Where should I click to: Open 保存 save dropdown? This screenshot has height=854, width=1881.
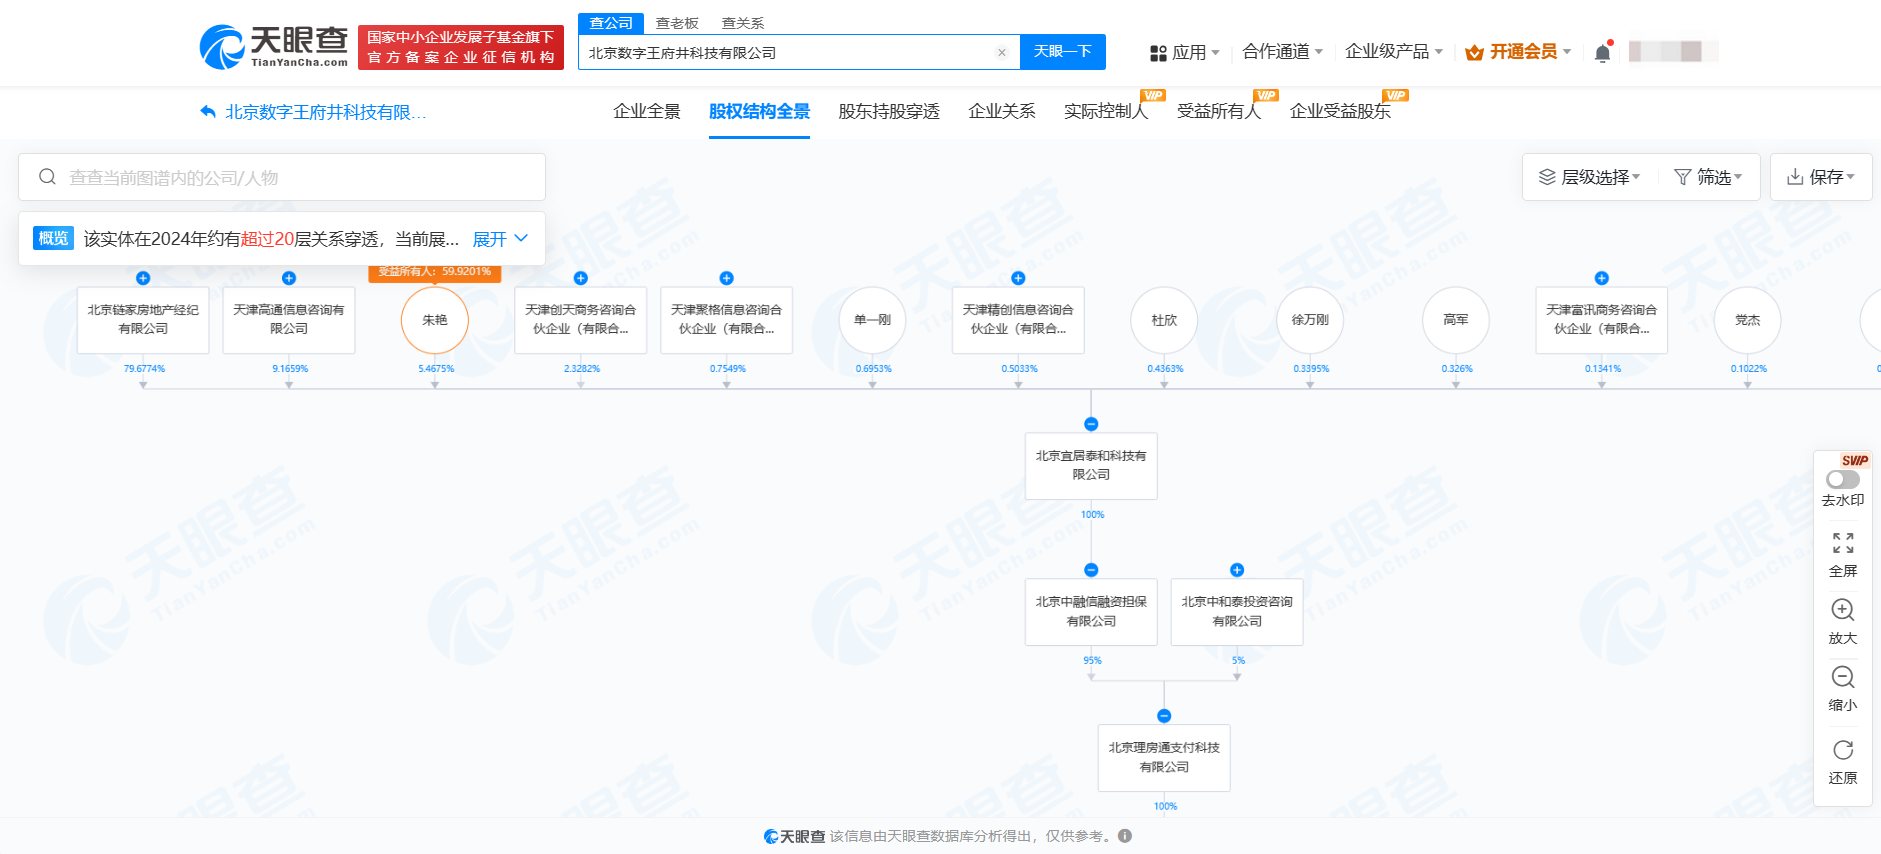point(1821,177)
